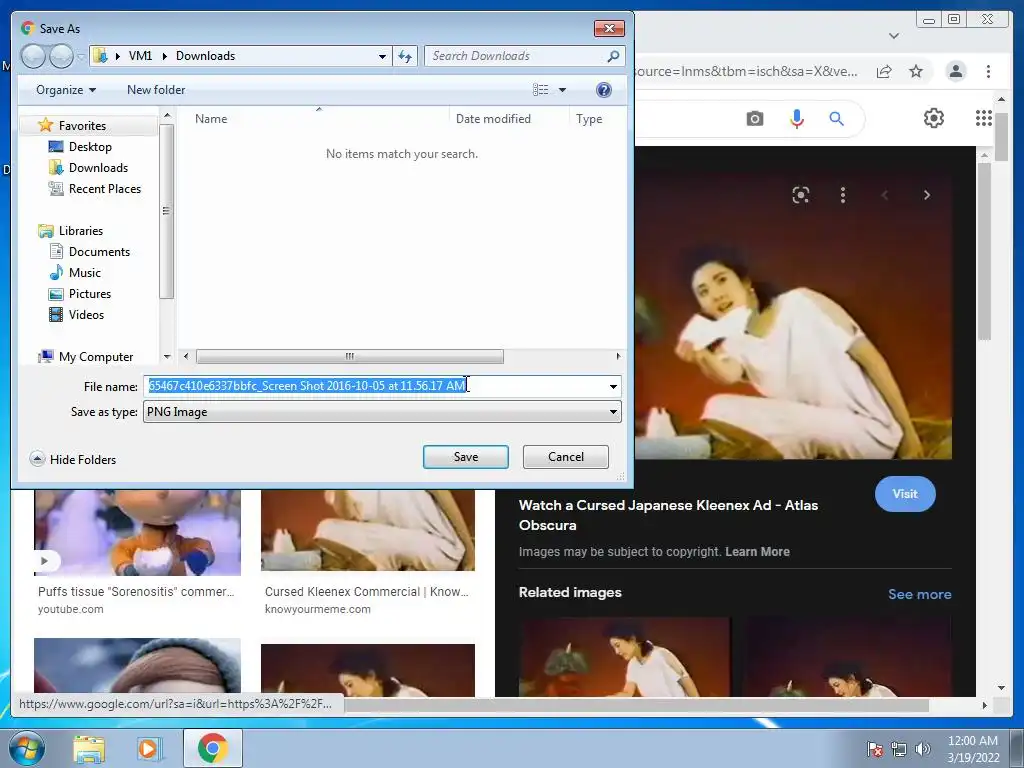This screenshot has width=1024, height=768.
Task: Sort by the Type column header
Action: [589, 119]
